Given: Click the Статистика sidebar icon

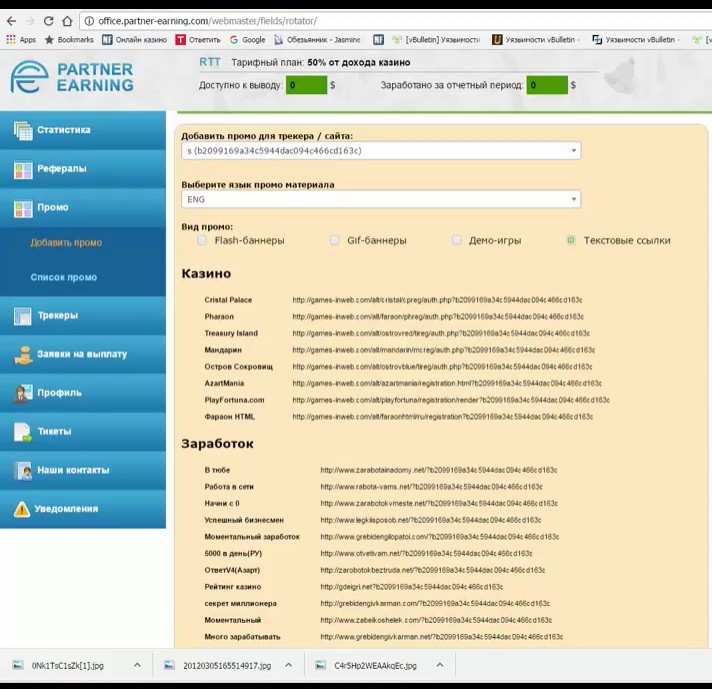Looking at the screenshot, I should [x=23, y=130].
